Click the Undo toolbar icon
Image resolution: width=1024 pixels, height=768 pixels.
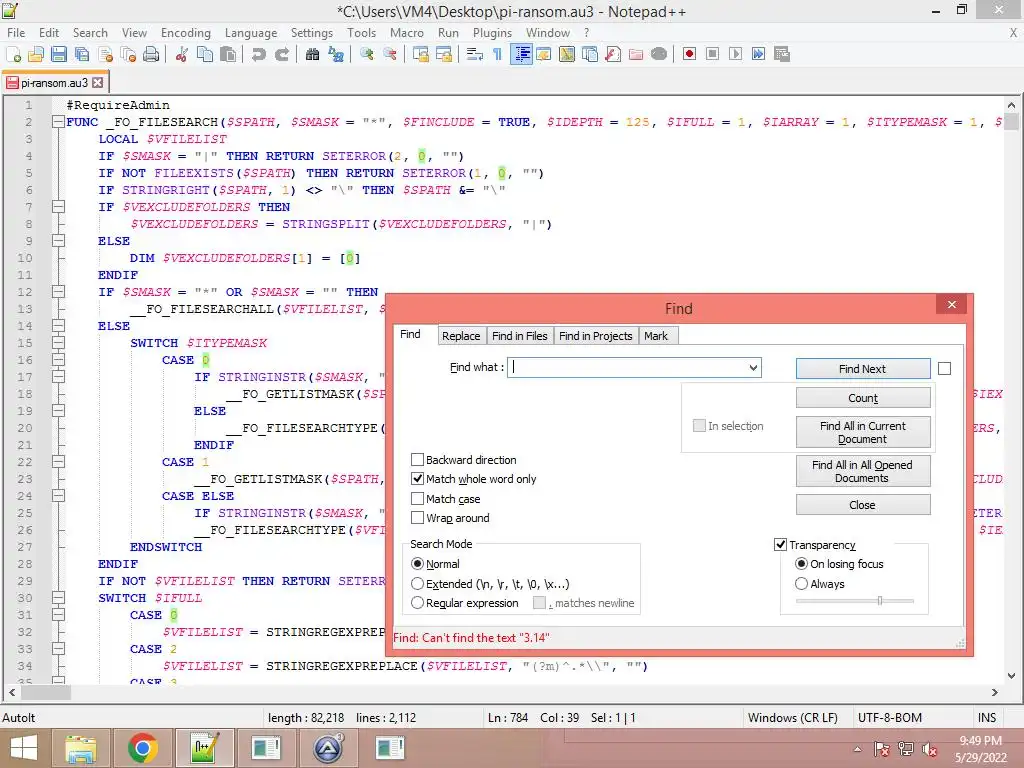[259, 54]
